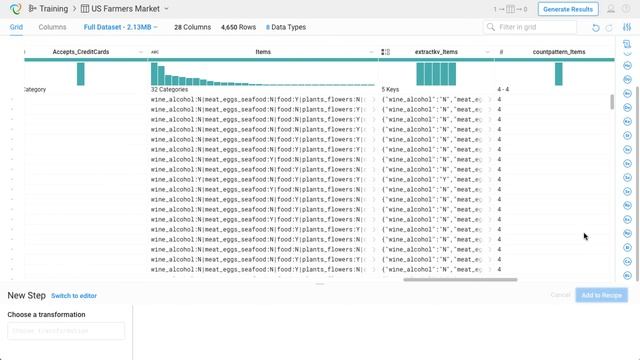
Task: Click the 4,650 Rows count
Action: 238,27
